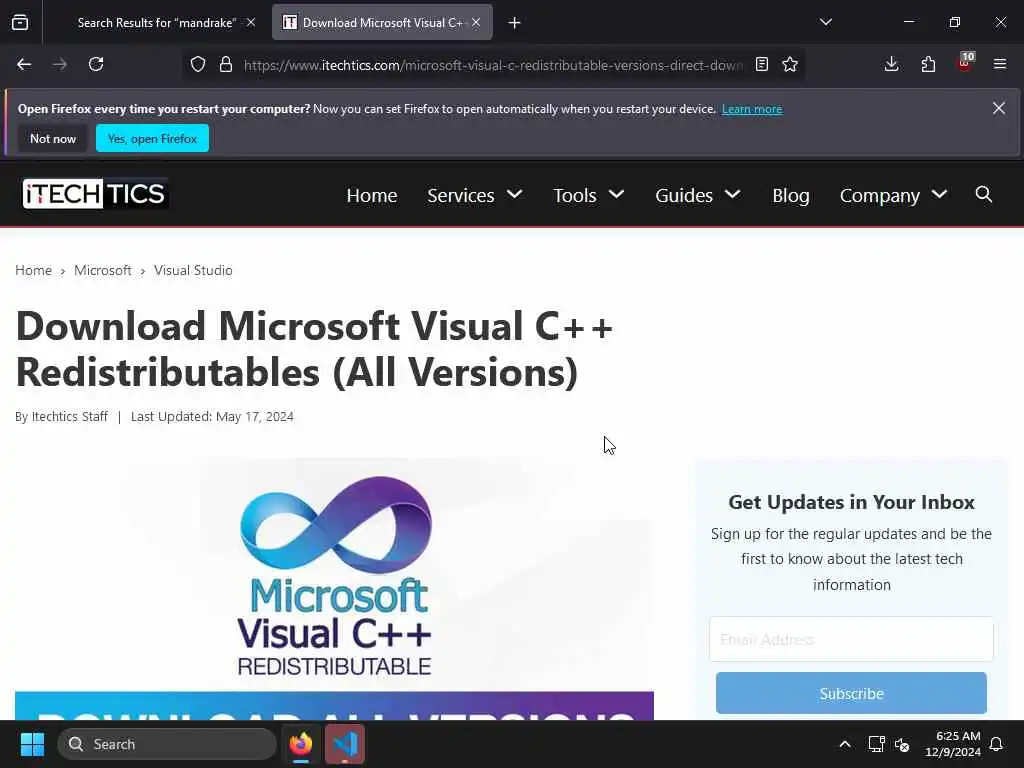Open the Firefox hamburger menu
1024x768 pixels.
point(1000,64)
